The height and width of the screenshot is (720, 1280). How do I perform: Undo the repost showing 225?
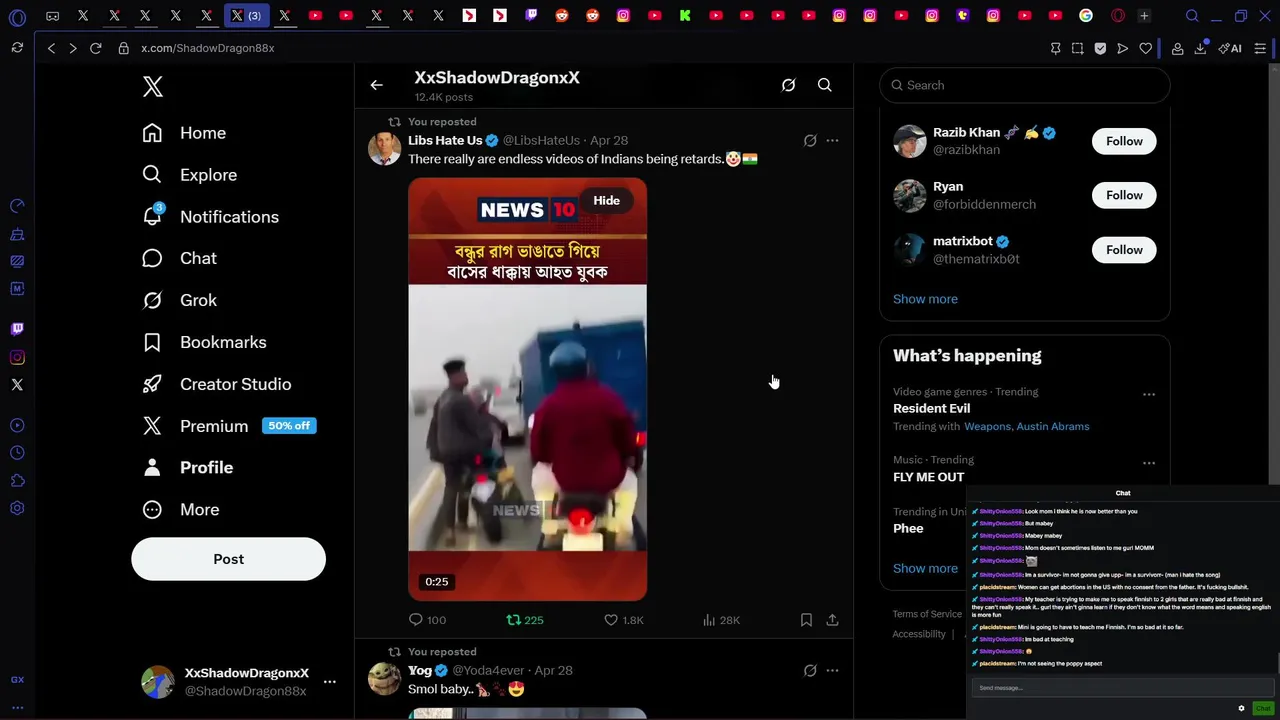pyautogui.click(x=525, y=620)
